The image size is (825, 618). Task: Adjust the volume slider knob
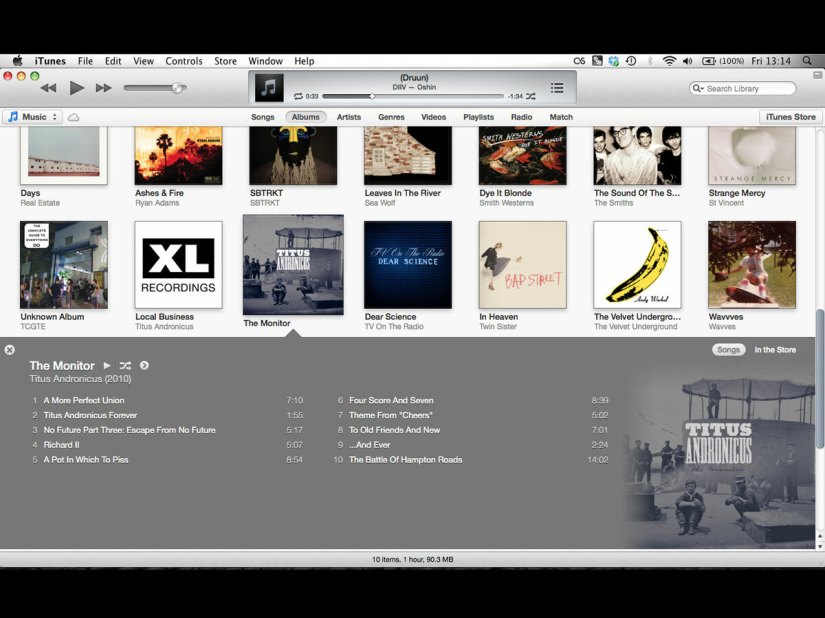tap(178, 88)
